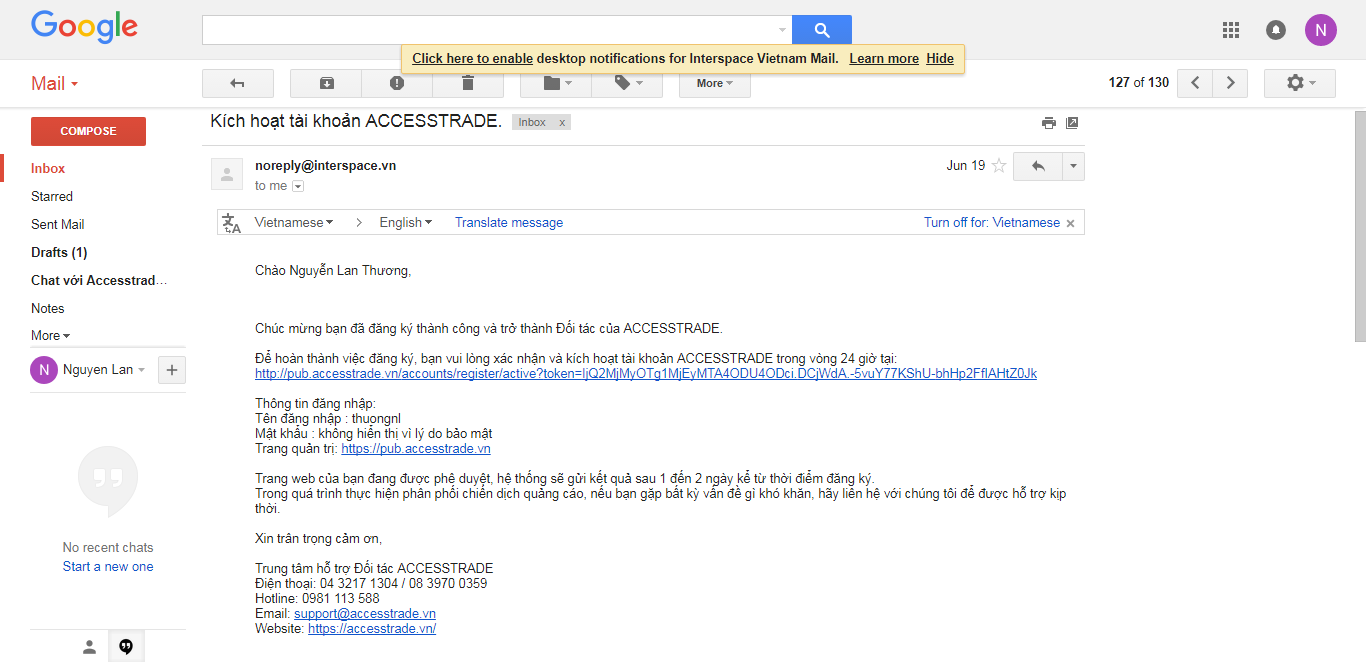This screenshot has height=662, width=1366.
Task: Print all using the printer icon
Action: click(1048, 123)
